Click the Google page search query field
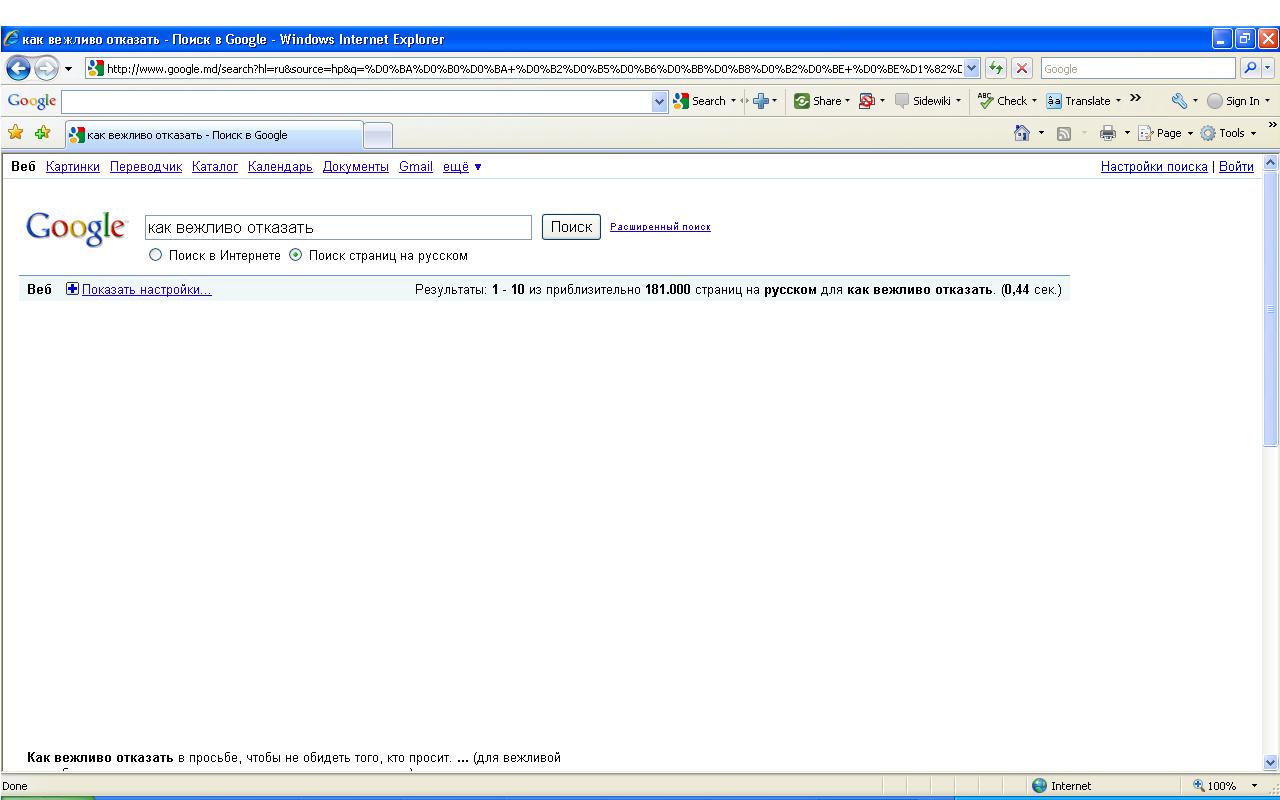Screen dimensions: 1280x800 point(338,227)
